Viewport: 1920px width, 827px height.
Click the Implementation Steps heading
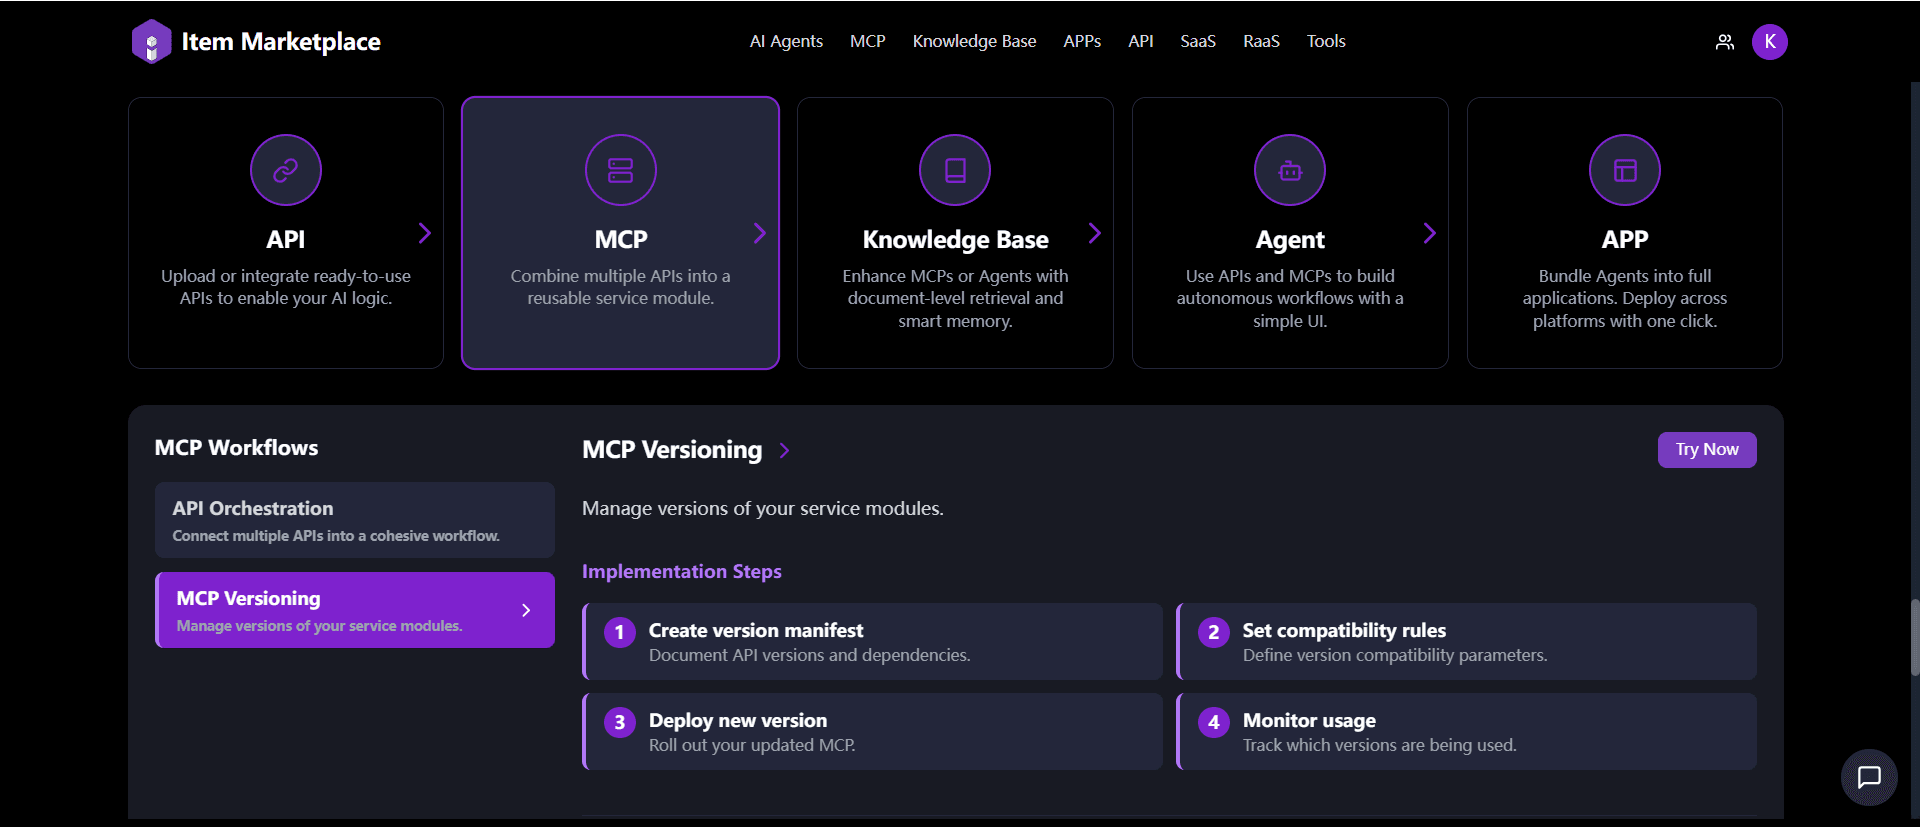point(682,572)
